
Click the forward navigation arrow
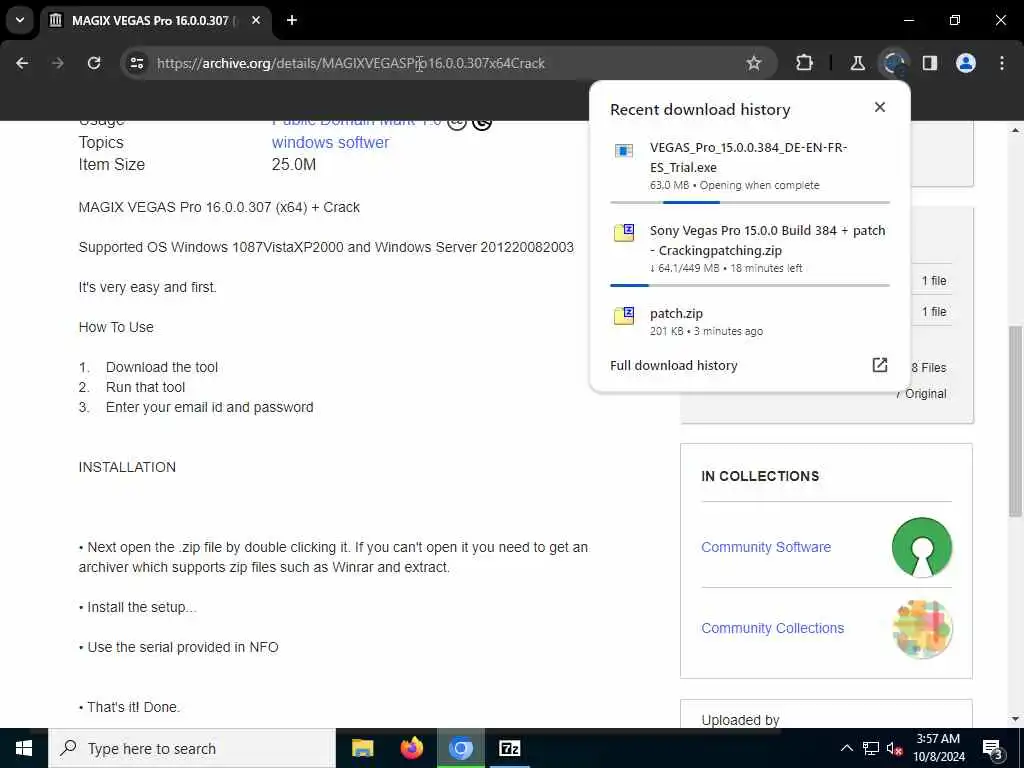(x=58, y=63)
